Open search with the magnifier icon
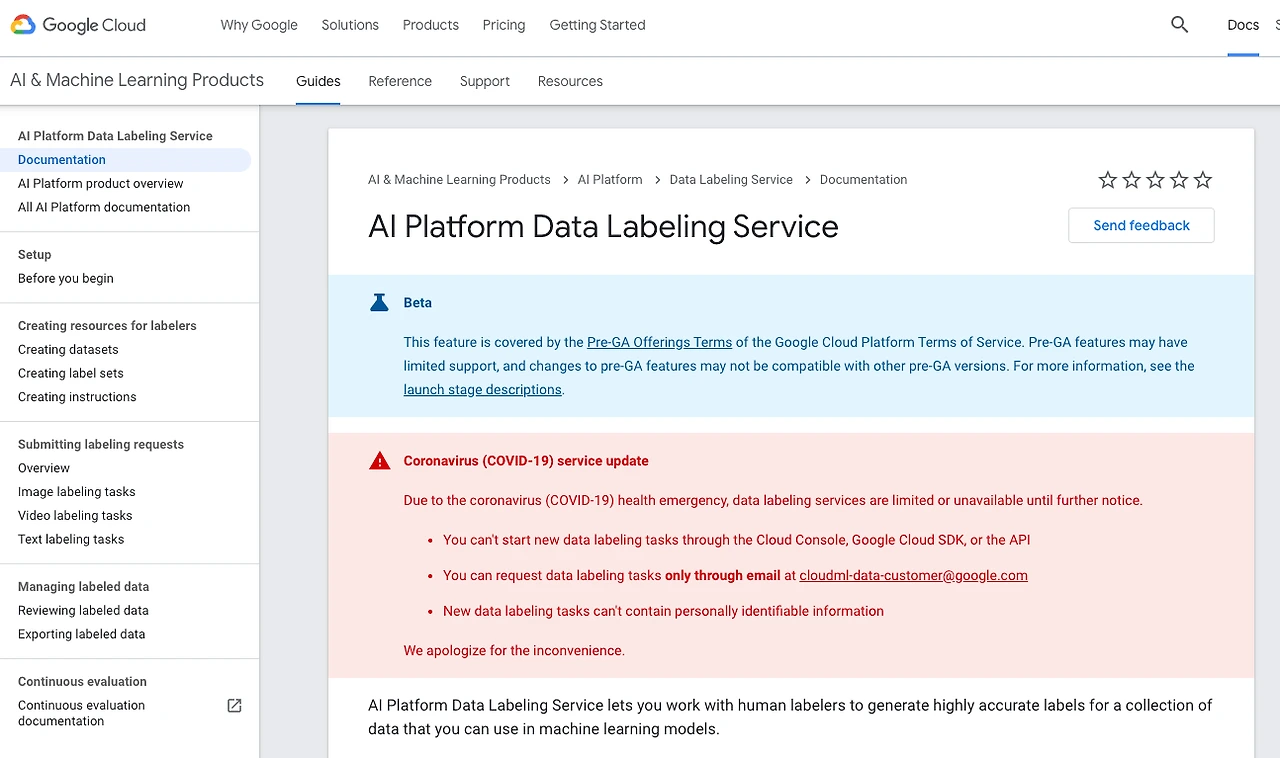The image size is (1280, 758). [x=1179, y=25]
